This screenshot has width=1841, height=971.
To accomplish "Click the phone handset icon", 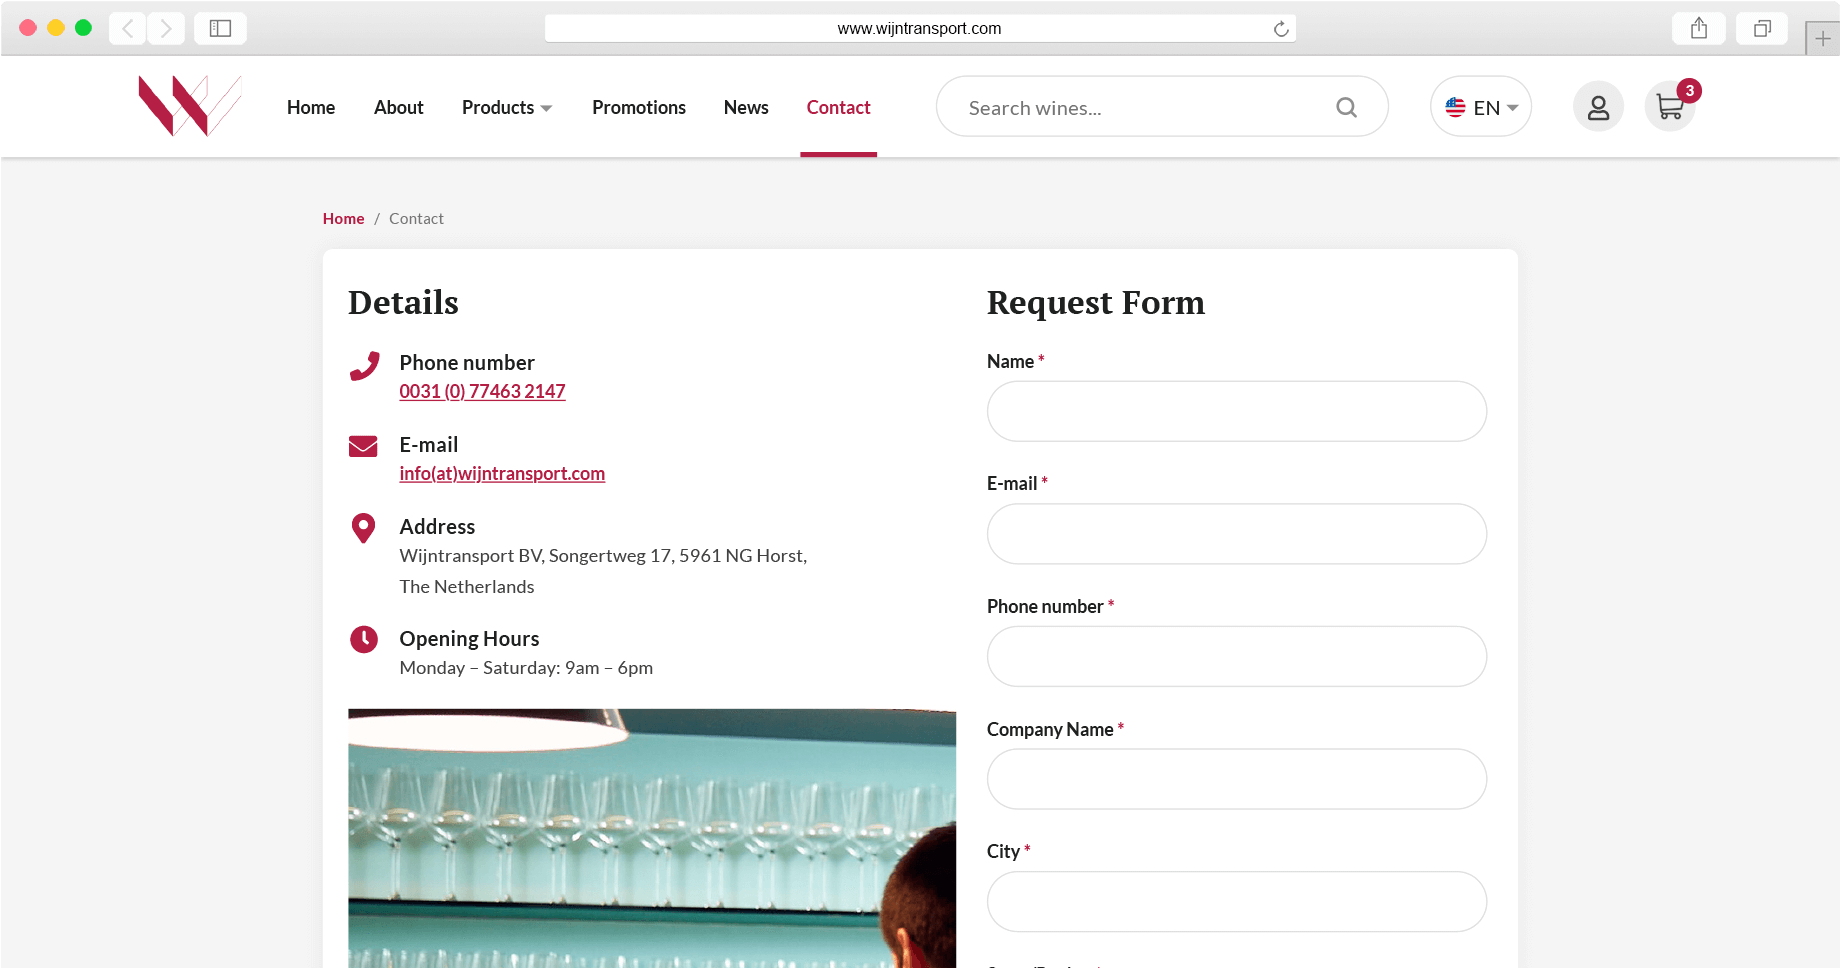I will tap(364, 366).
